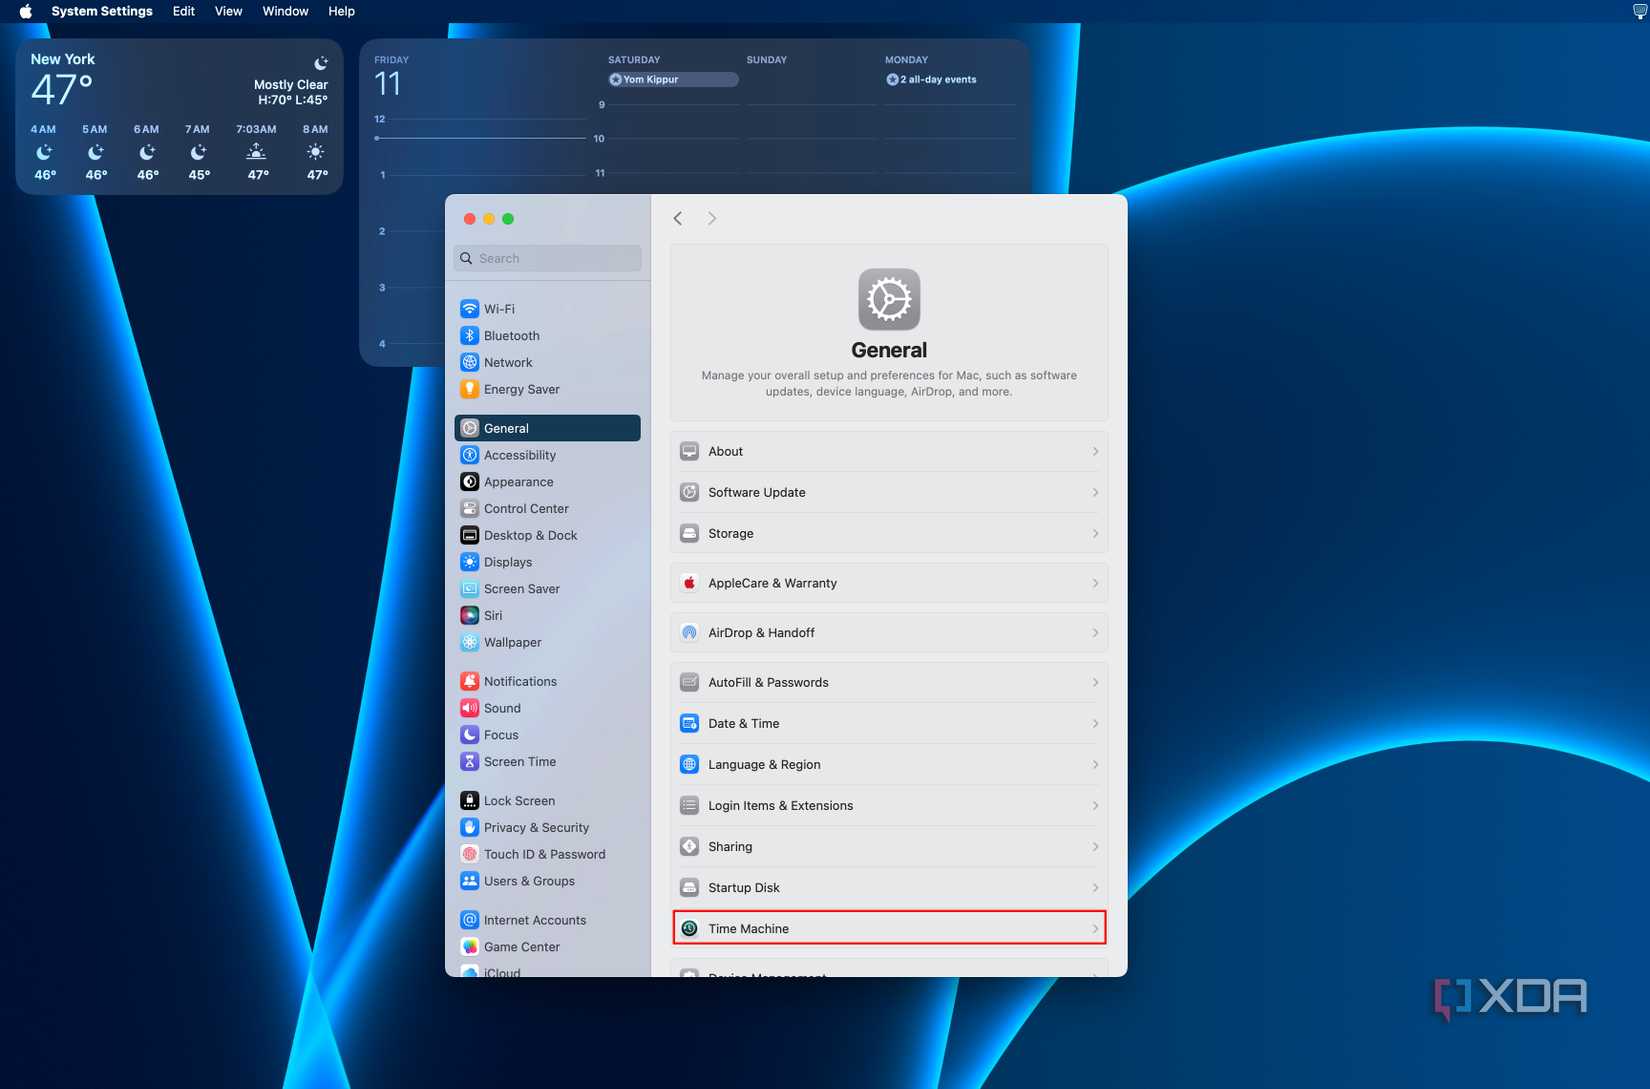Select the Sound speaker icon
This screenshot has width=1650, height=1089.
(x=469, y=708)
